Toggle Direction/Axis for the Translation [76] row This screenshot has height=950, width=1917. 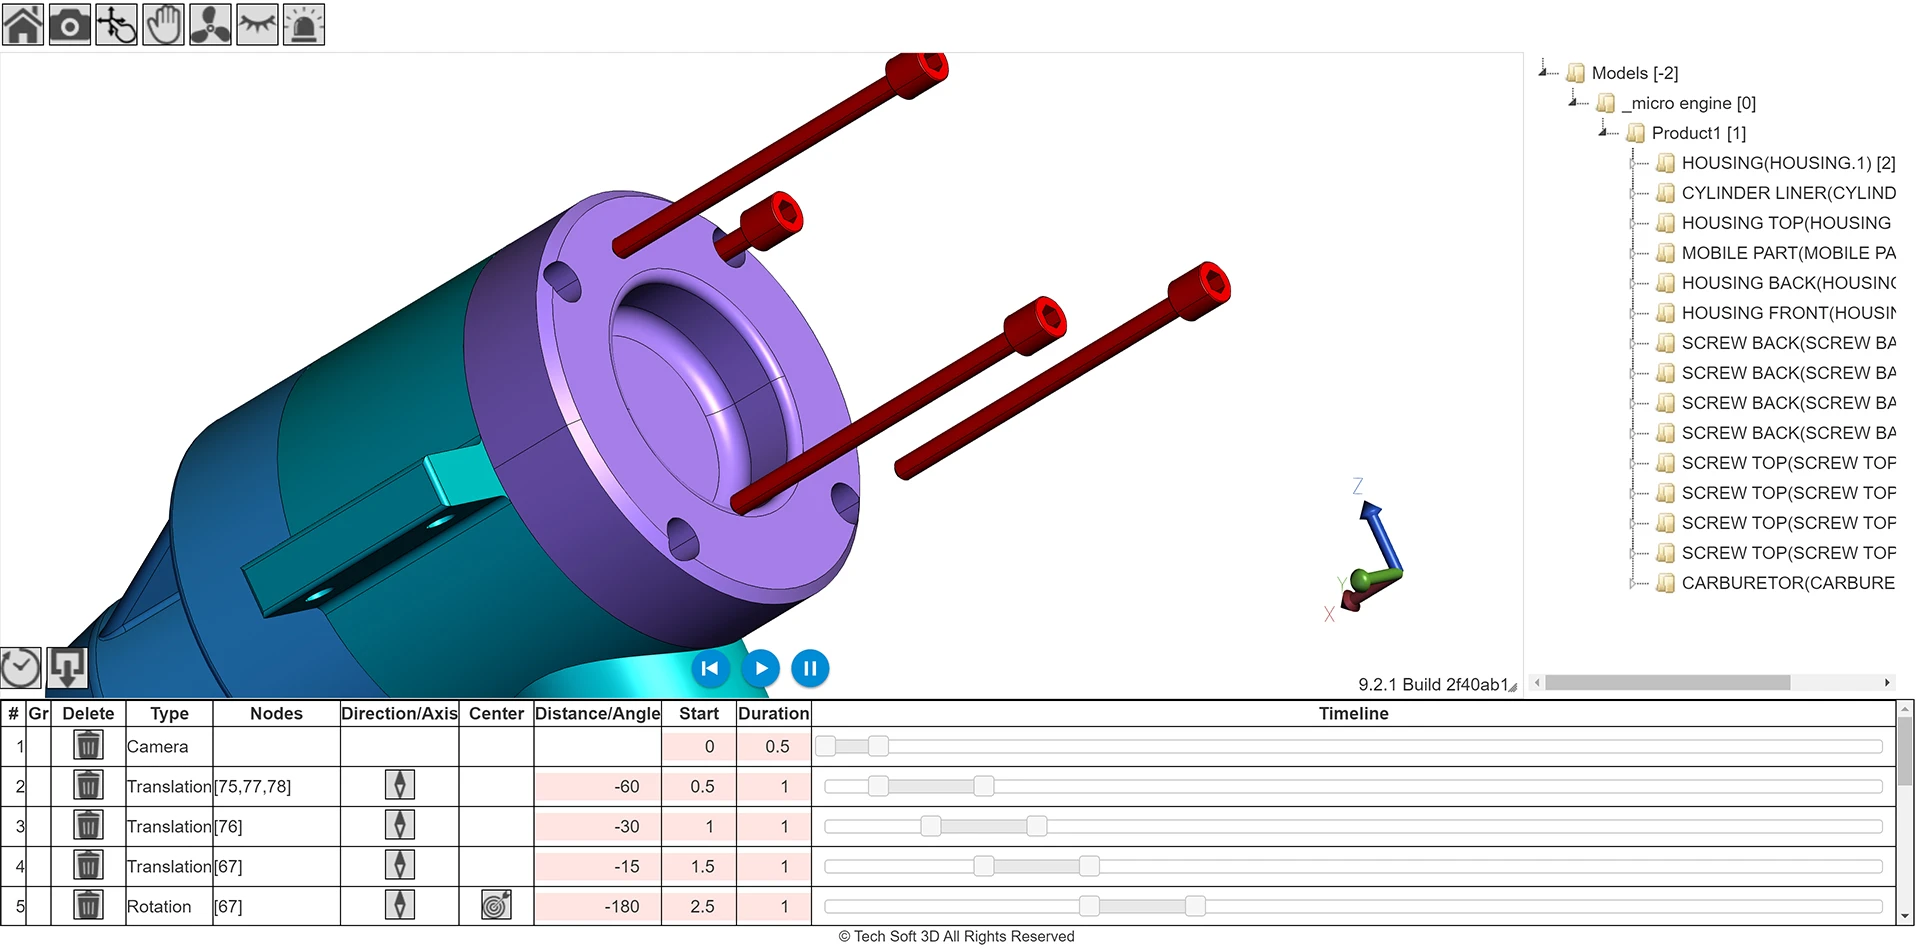[399, 825]
